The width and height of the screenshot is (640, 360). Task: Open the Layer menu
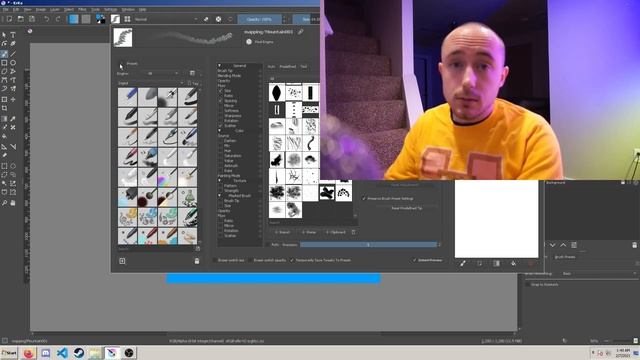(x=55, y=9)
